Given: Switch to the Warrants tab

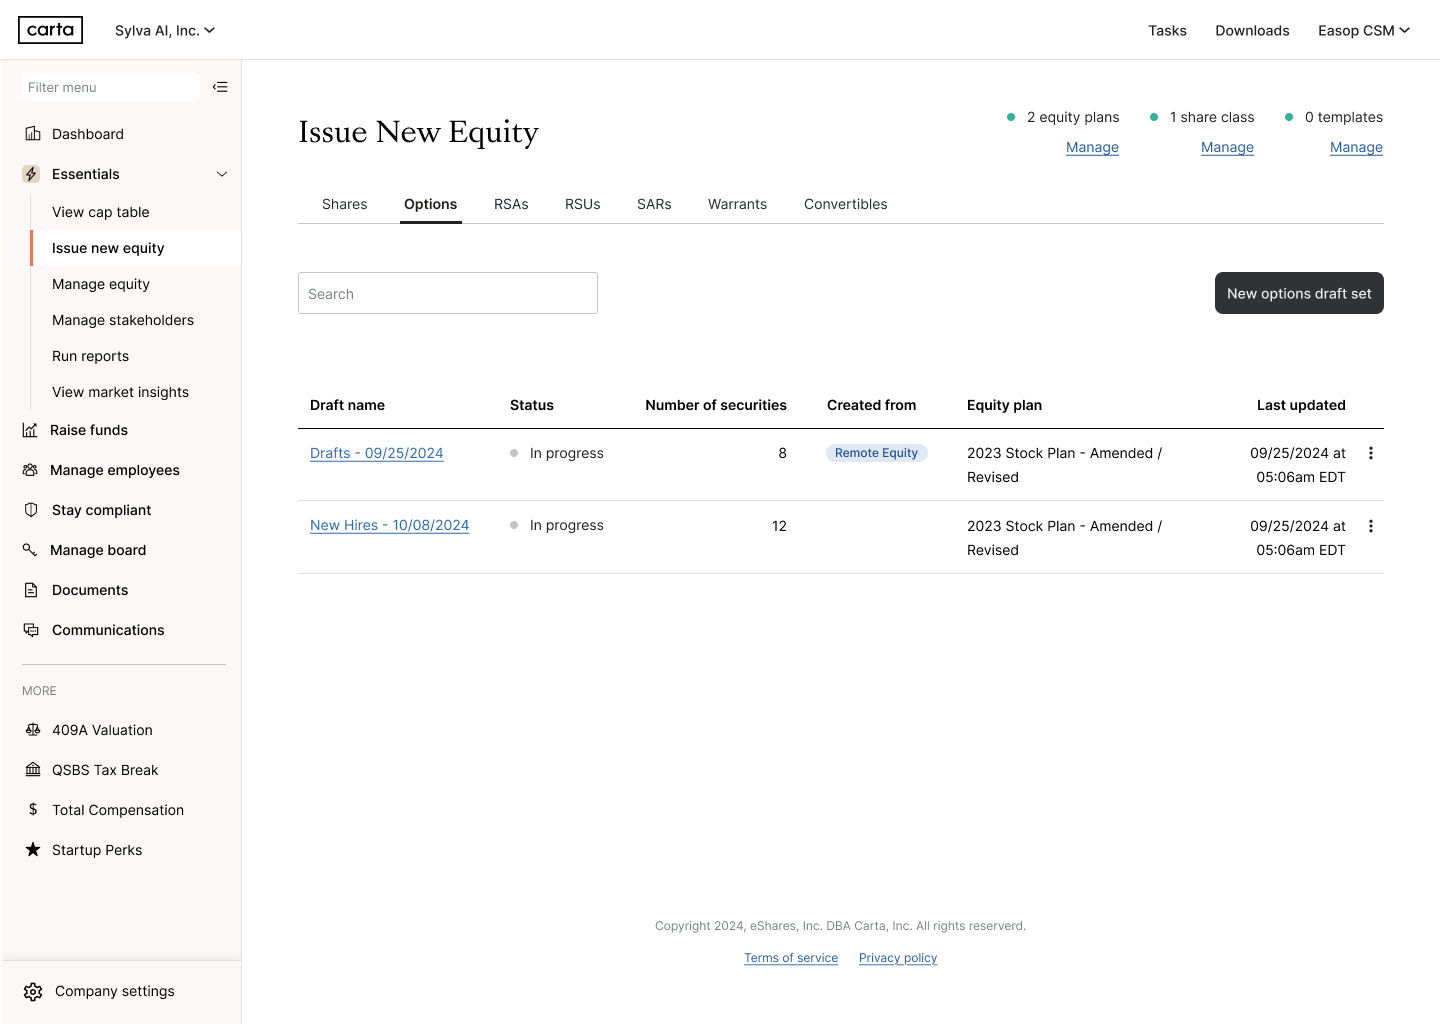Looking at the screenshot, I should tap(737, 204).
